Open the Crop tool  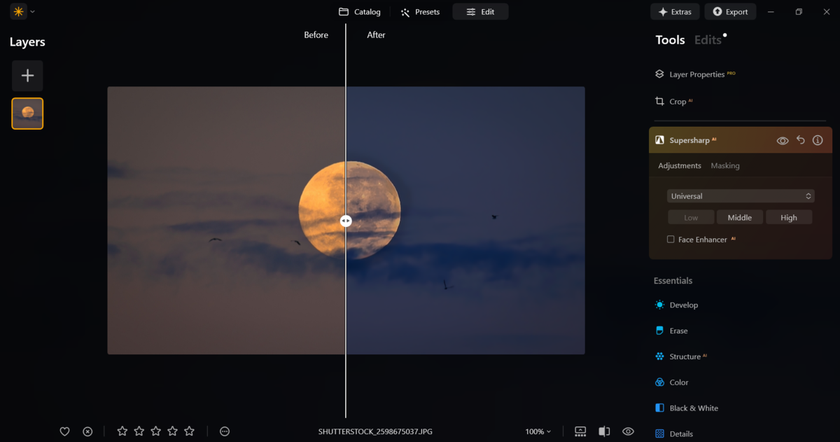(673, 101)
